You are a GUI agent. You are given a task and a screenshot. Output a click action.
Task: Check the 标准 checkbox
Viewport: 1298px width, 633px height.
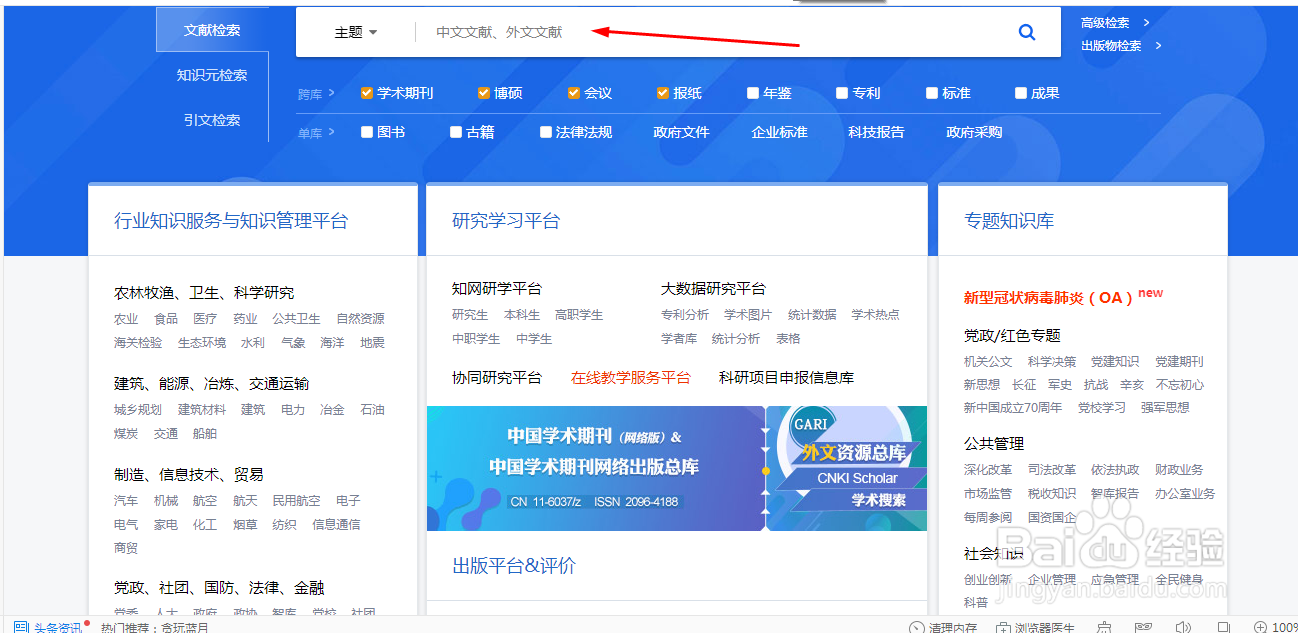932,93
